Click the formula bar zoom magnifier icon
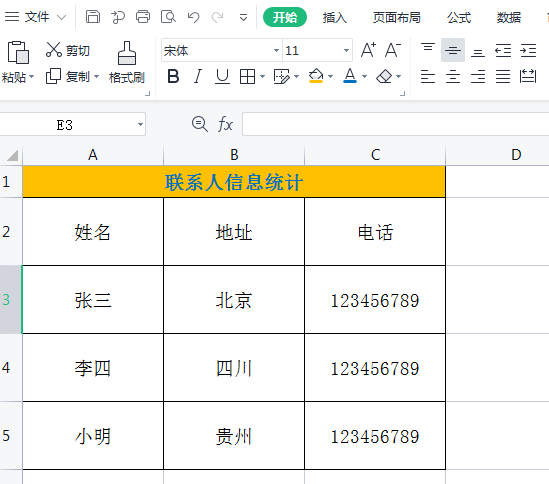This screenshot has height=484, width=549. pyautogui.click(x=200, y=124)
